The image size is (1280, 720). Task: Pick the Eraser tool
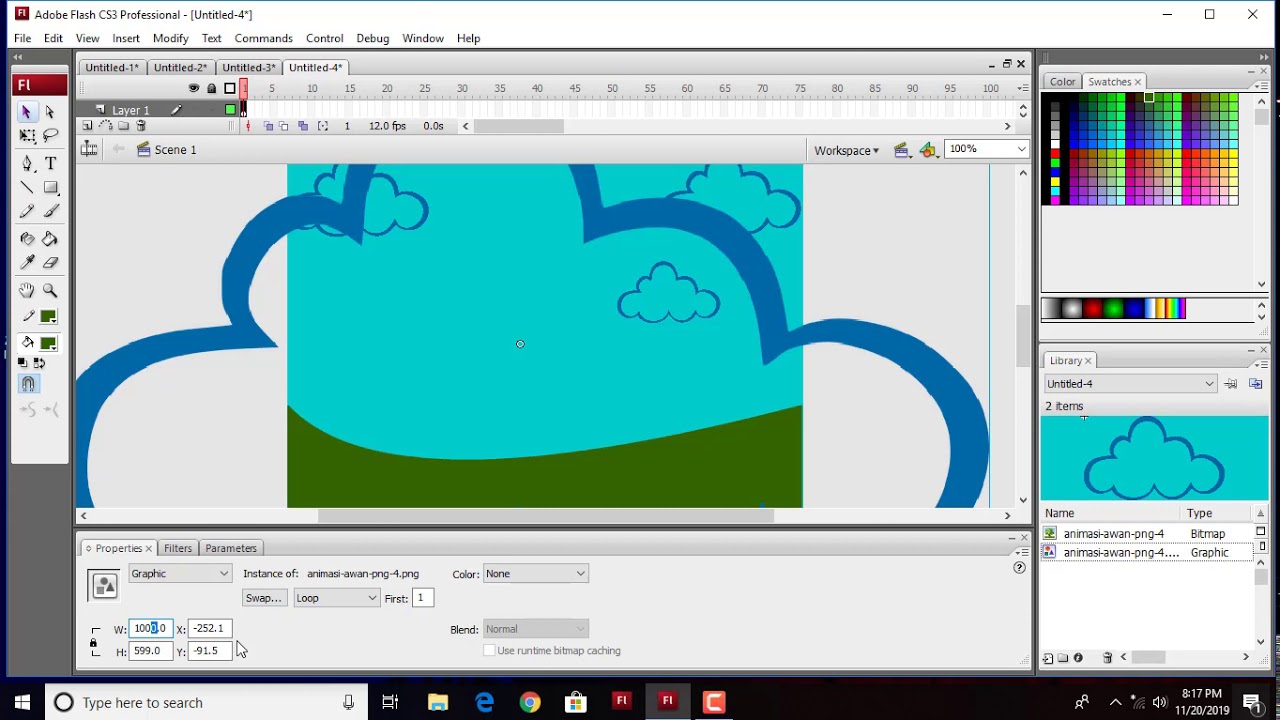point(50,262)
